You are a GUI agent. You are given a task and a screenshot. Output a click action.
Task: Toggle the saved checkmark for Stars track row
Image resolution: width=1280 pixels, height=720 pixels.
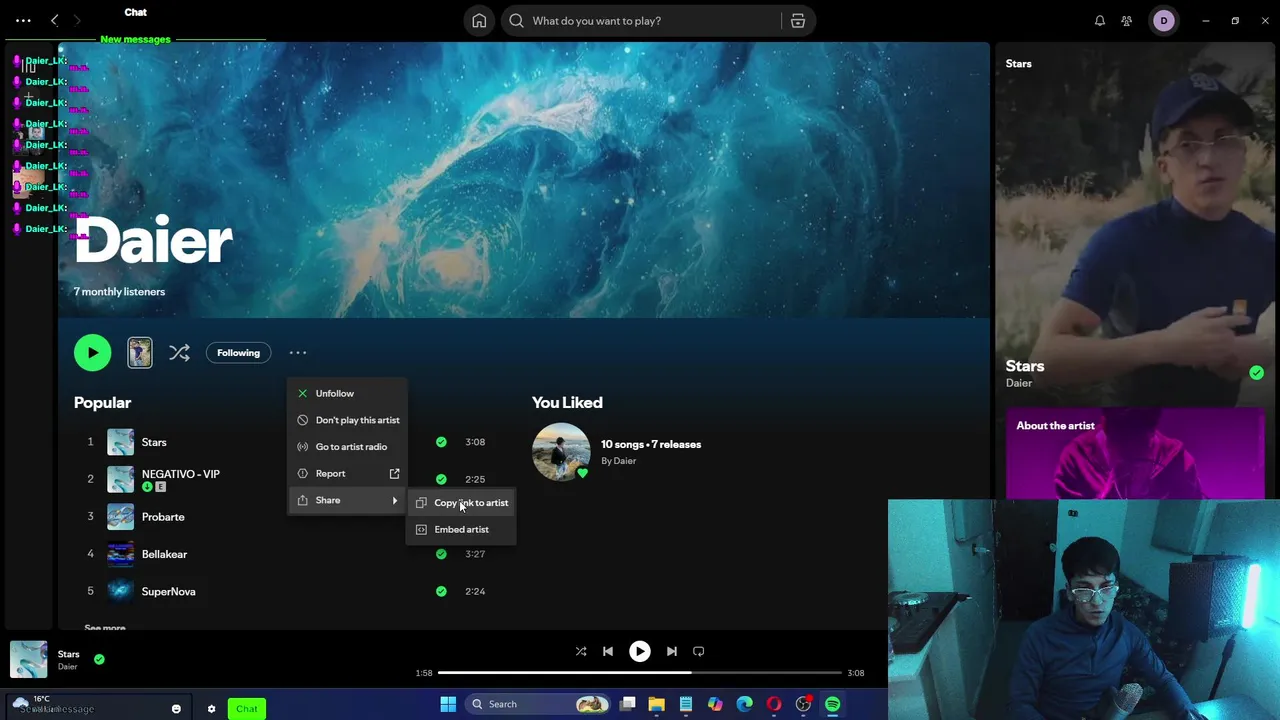(x=441, y=442)
